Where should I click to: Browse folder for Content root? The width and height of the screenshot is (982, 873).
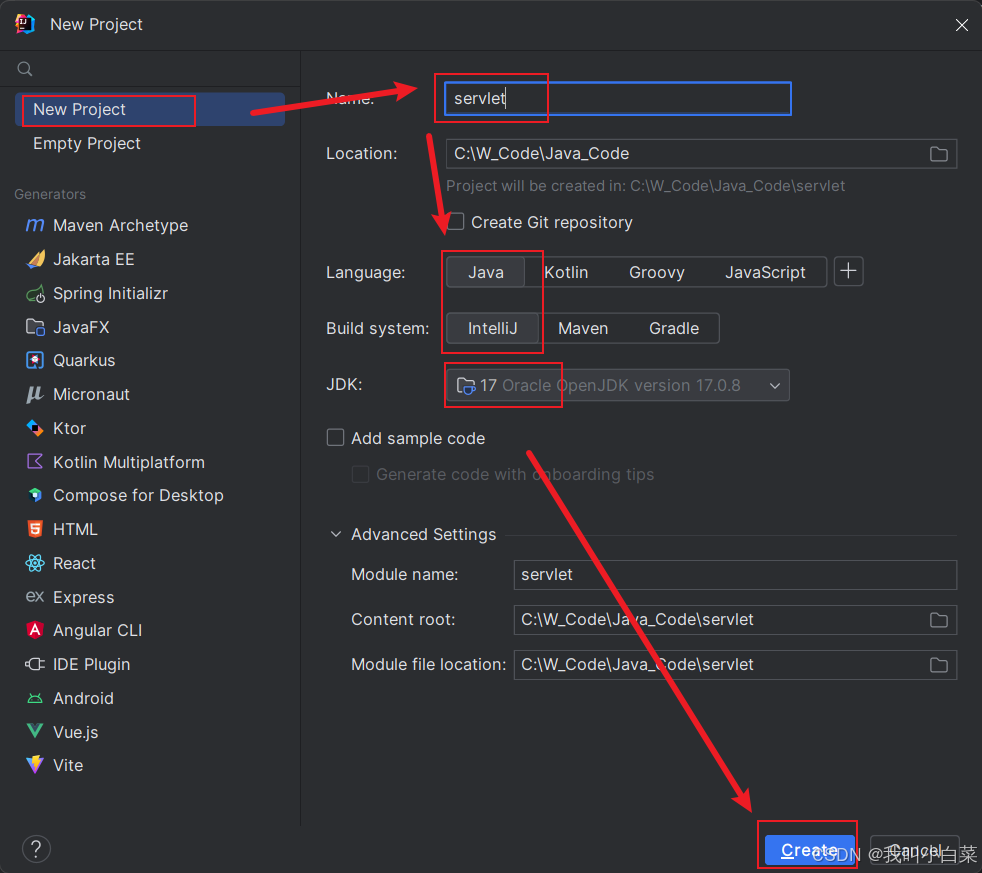[x=938, y=619]
